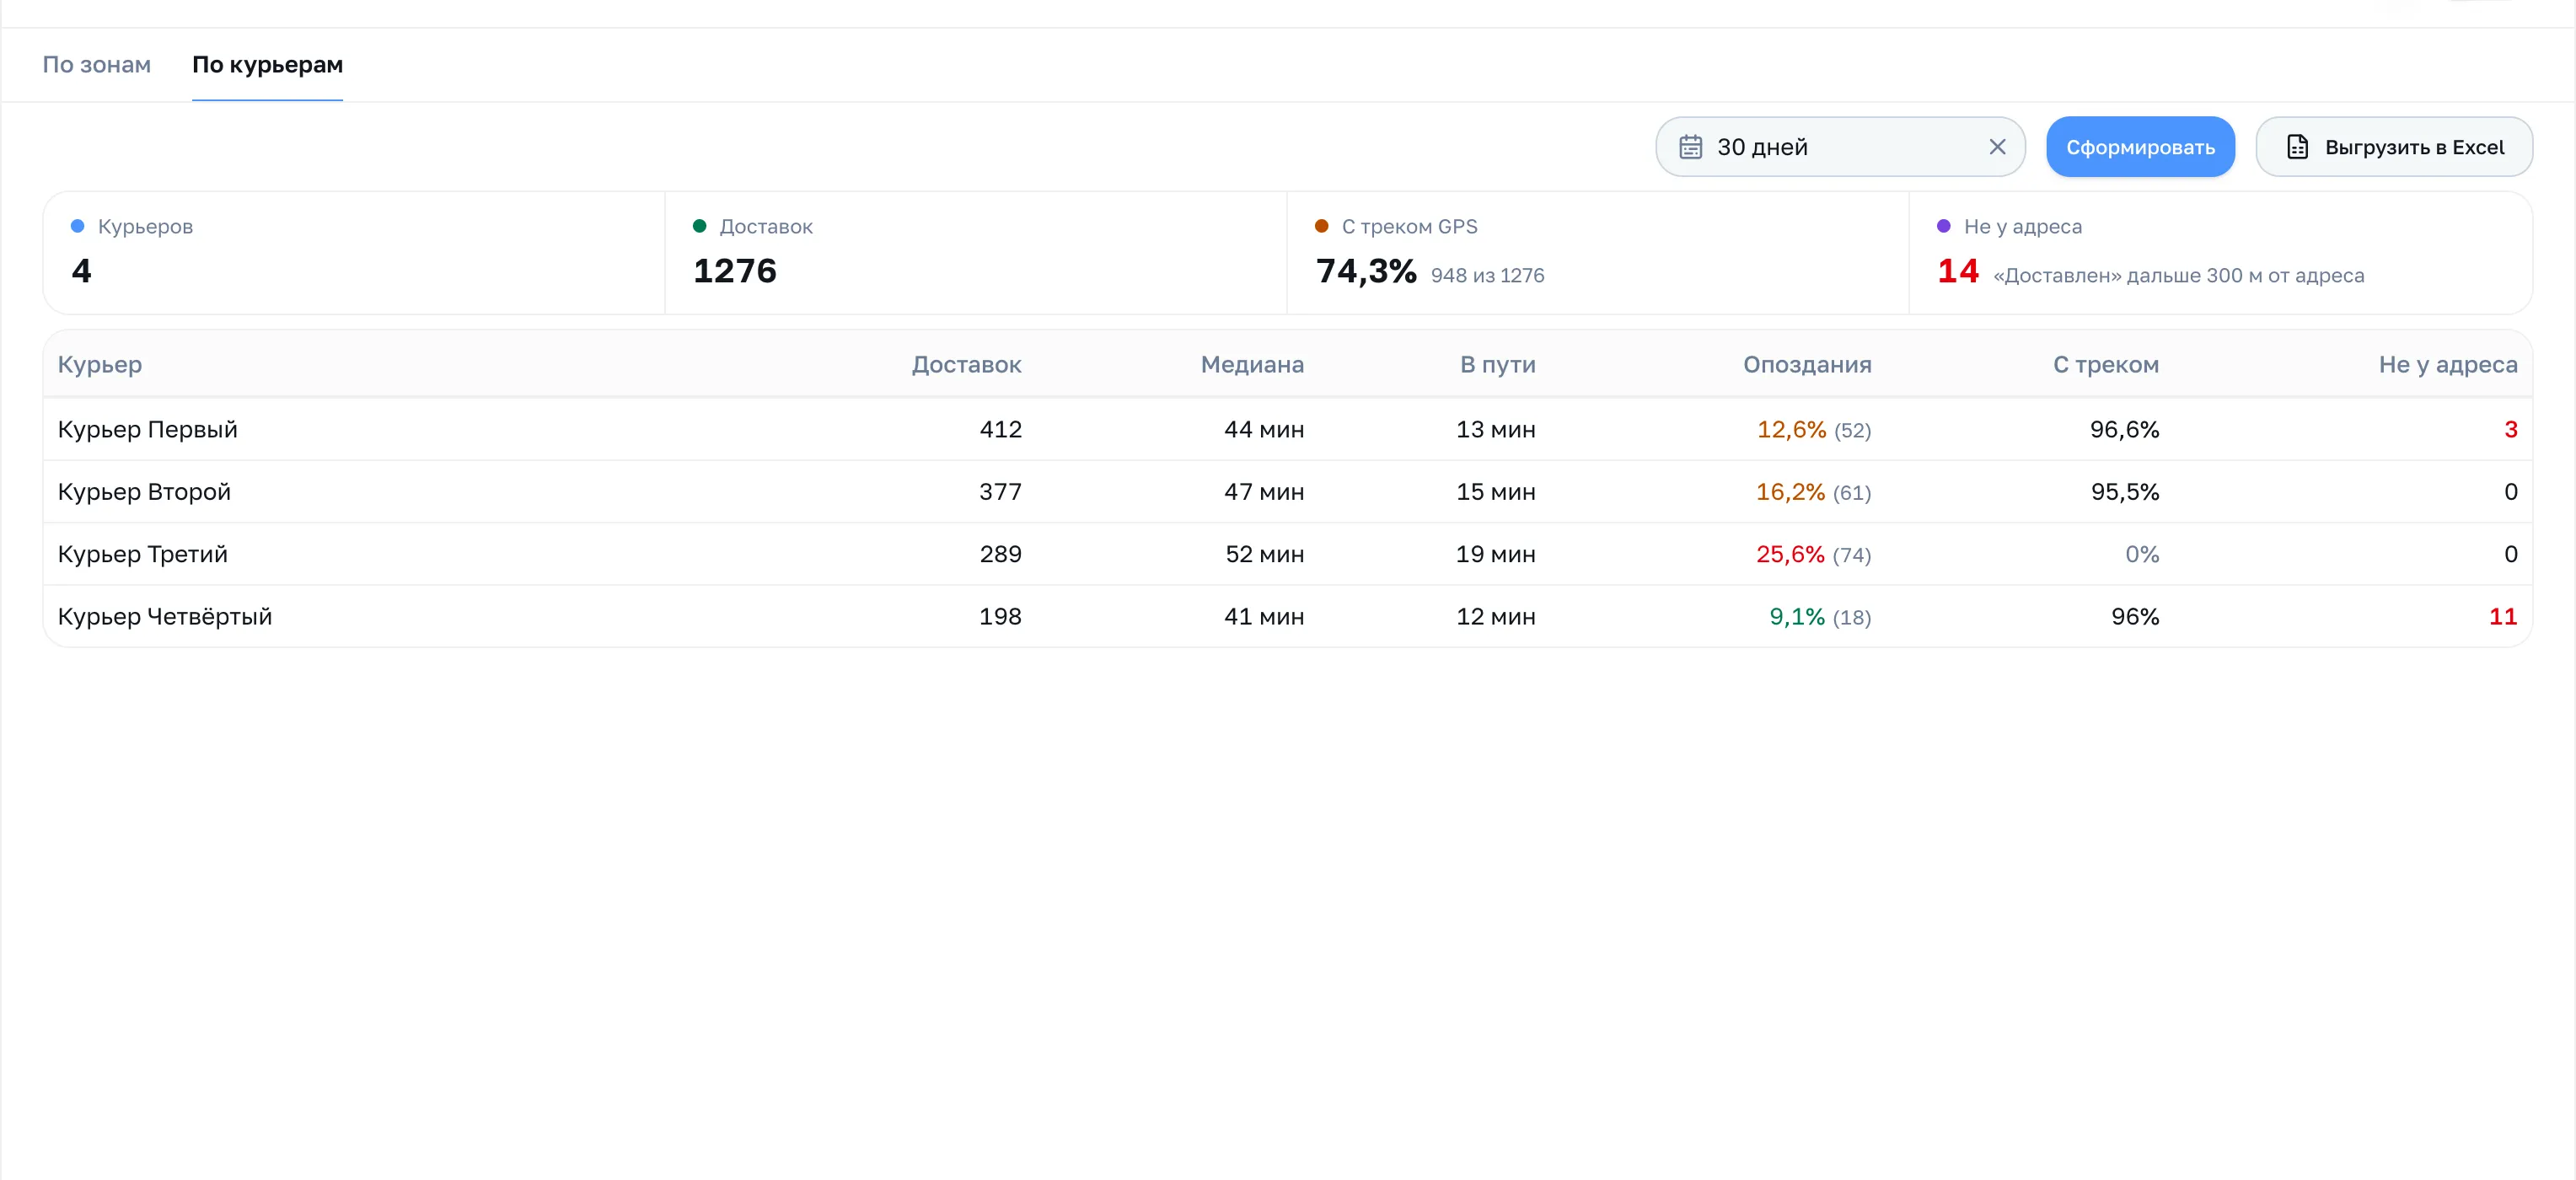This screenshot has width=2576, height=1180.
Task: Click delay value «9,1%» for Курьер Четвёртый
Action: click(1797, 616)
